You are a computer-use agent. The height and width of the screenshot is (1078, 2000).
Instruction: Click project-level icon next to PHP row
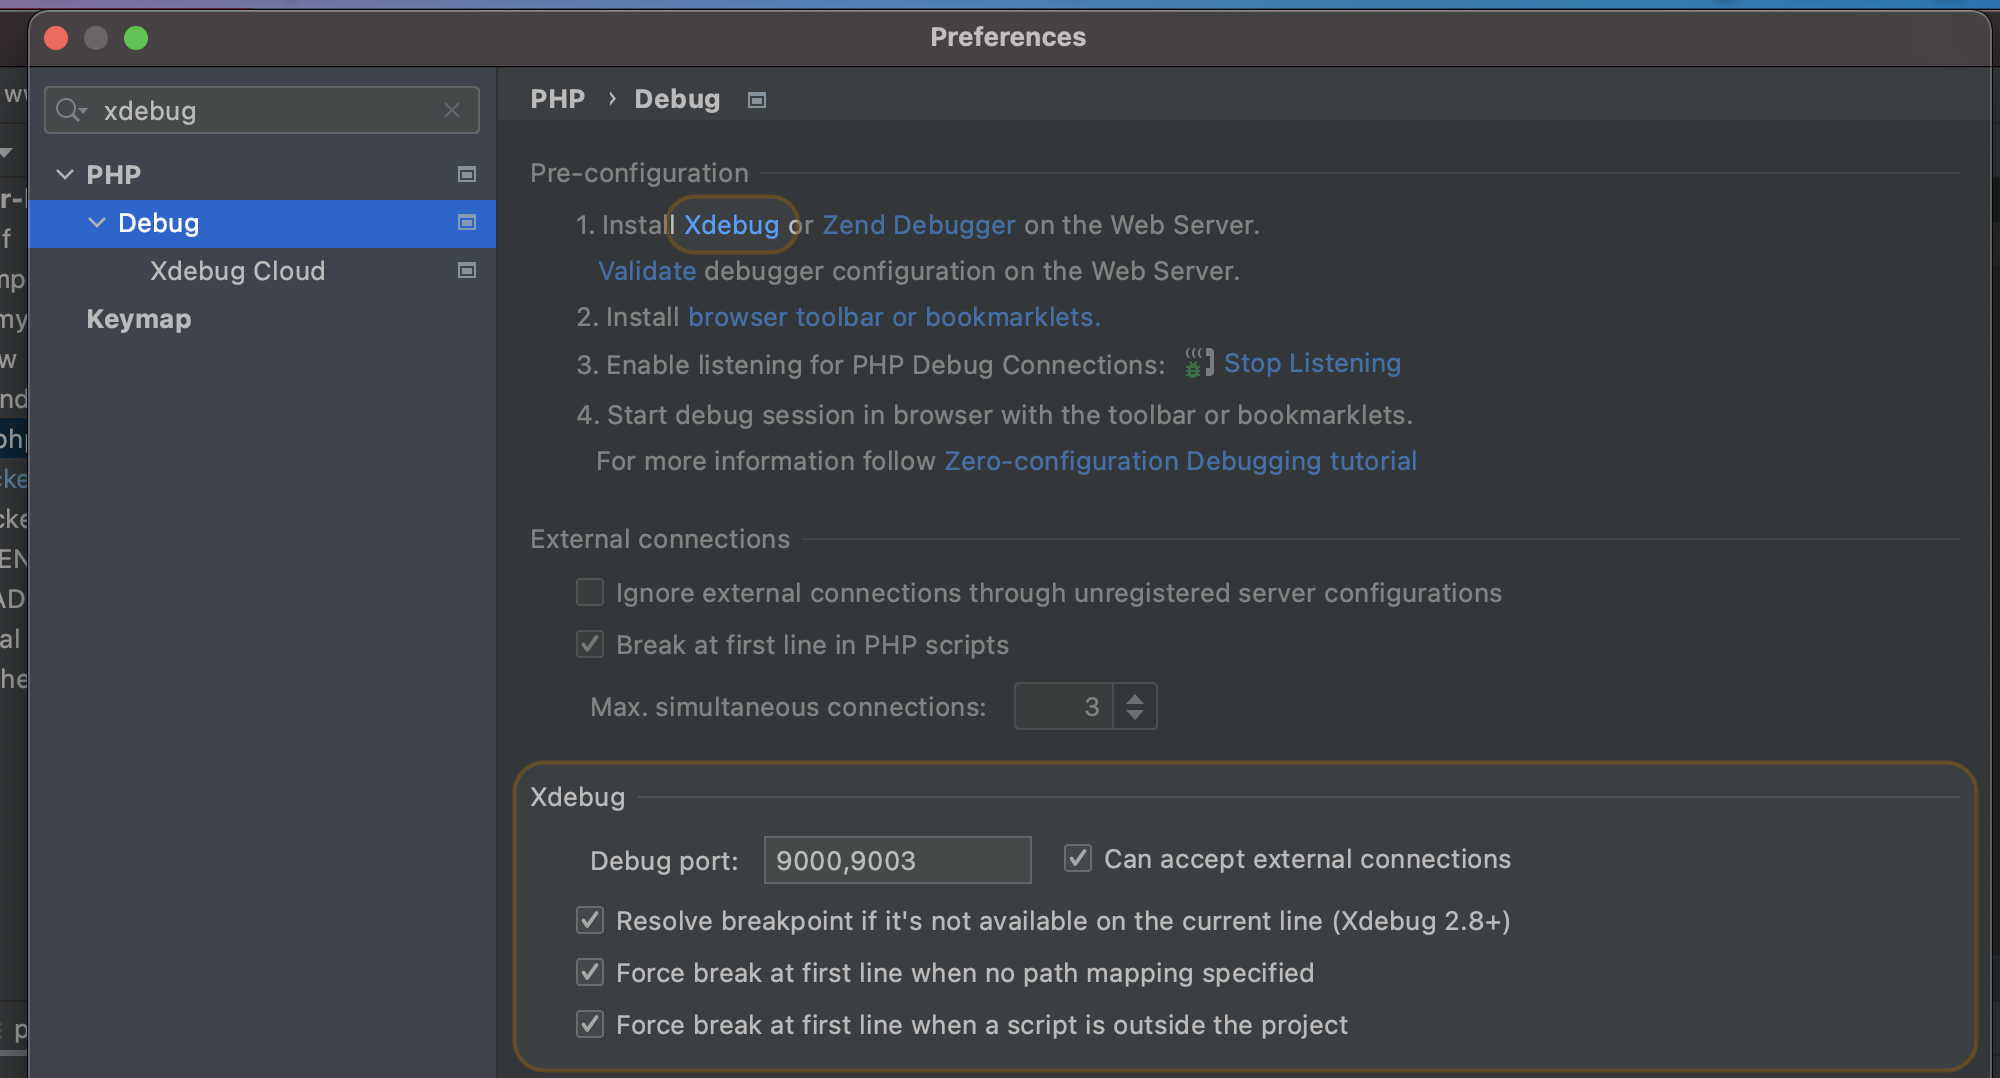pyautogui.click(x=467, y=174)
